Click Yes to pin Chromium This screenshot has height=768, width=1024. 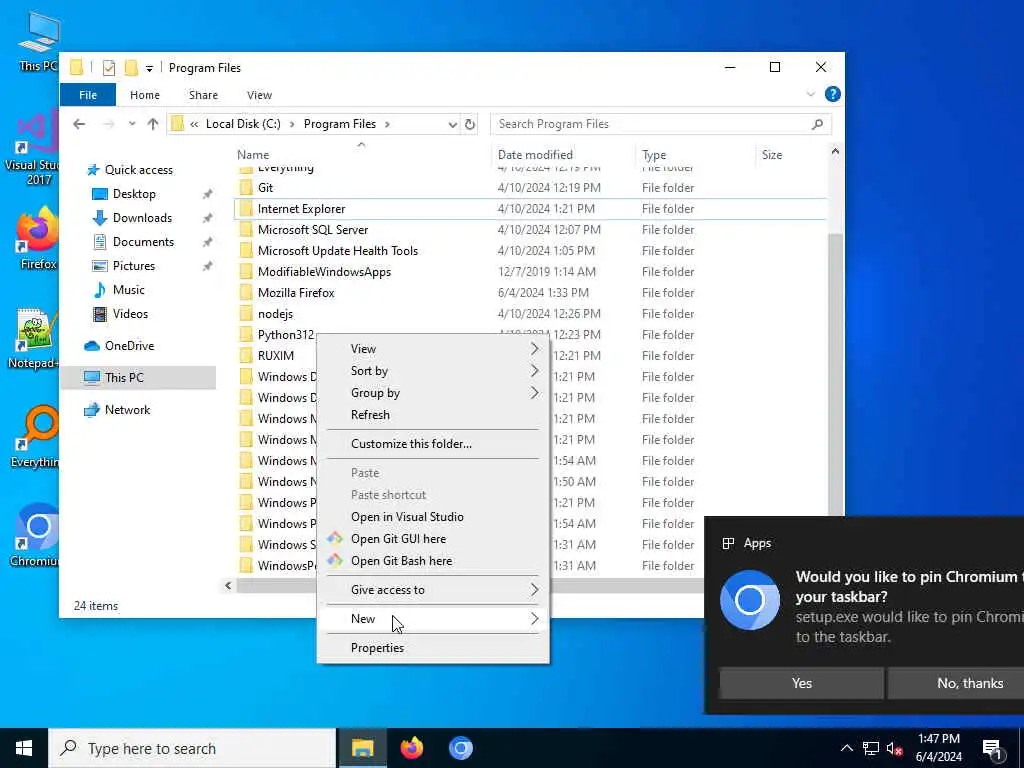(801, 683)
